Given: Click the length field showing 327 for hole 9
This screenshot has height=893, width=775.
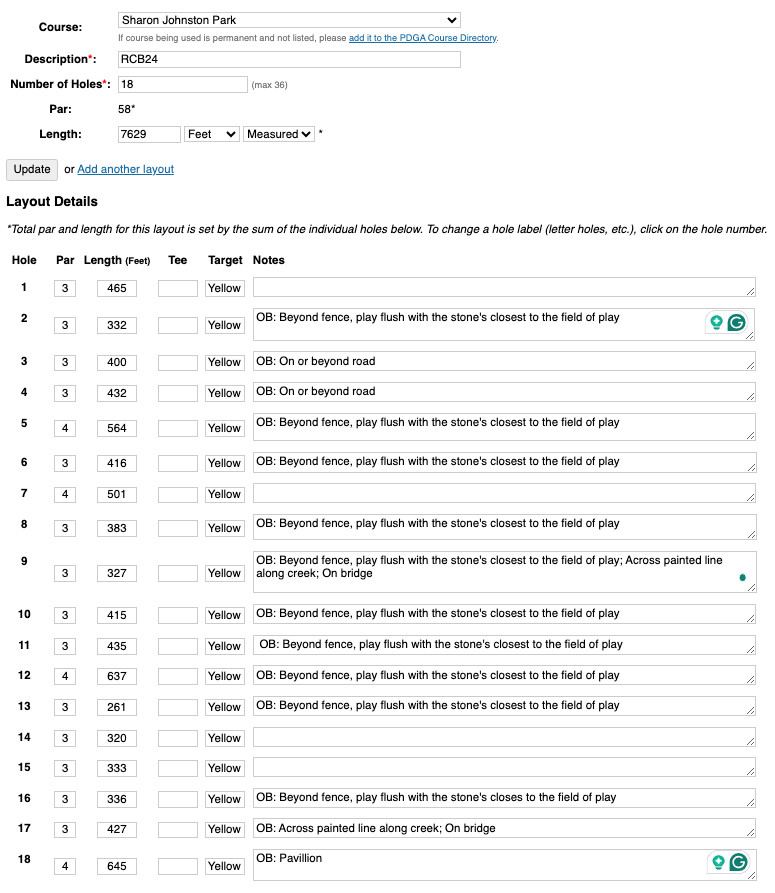Looking at the screenshot, I should 117,574.
